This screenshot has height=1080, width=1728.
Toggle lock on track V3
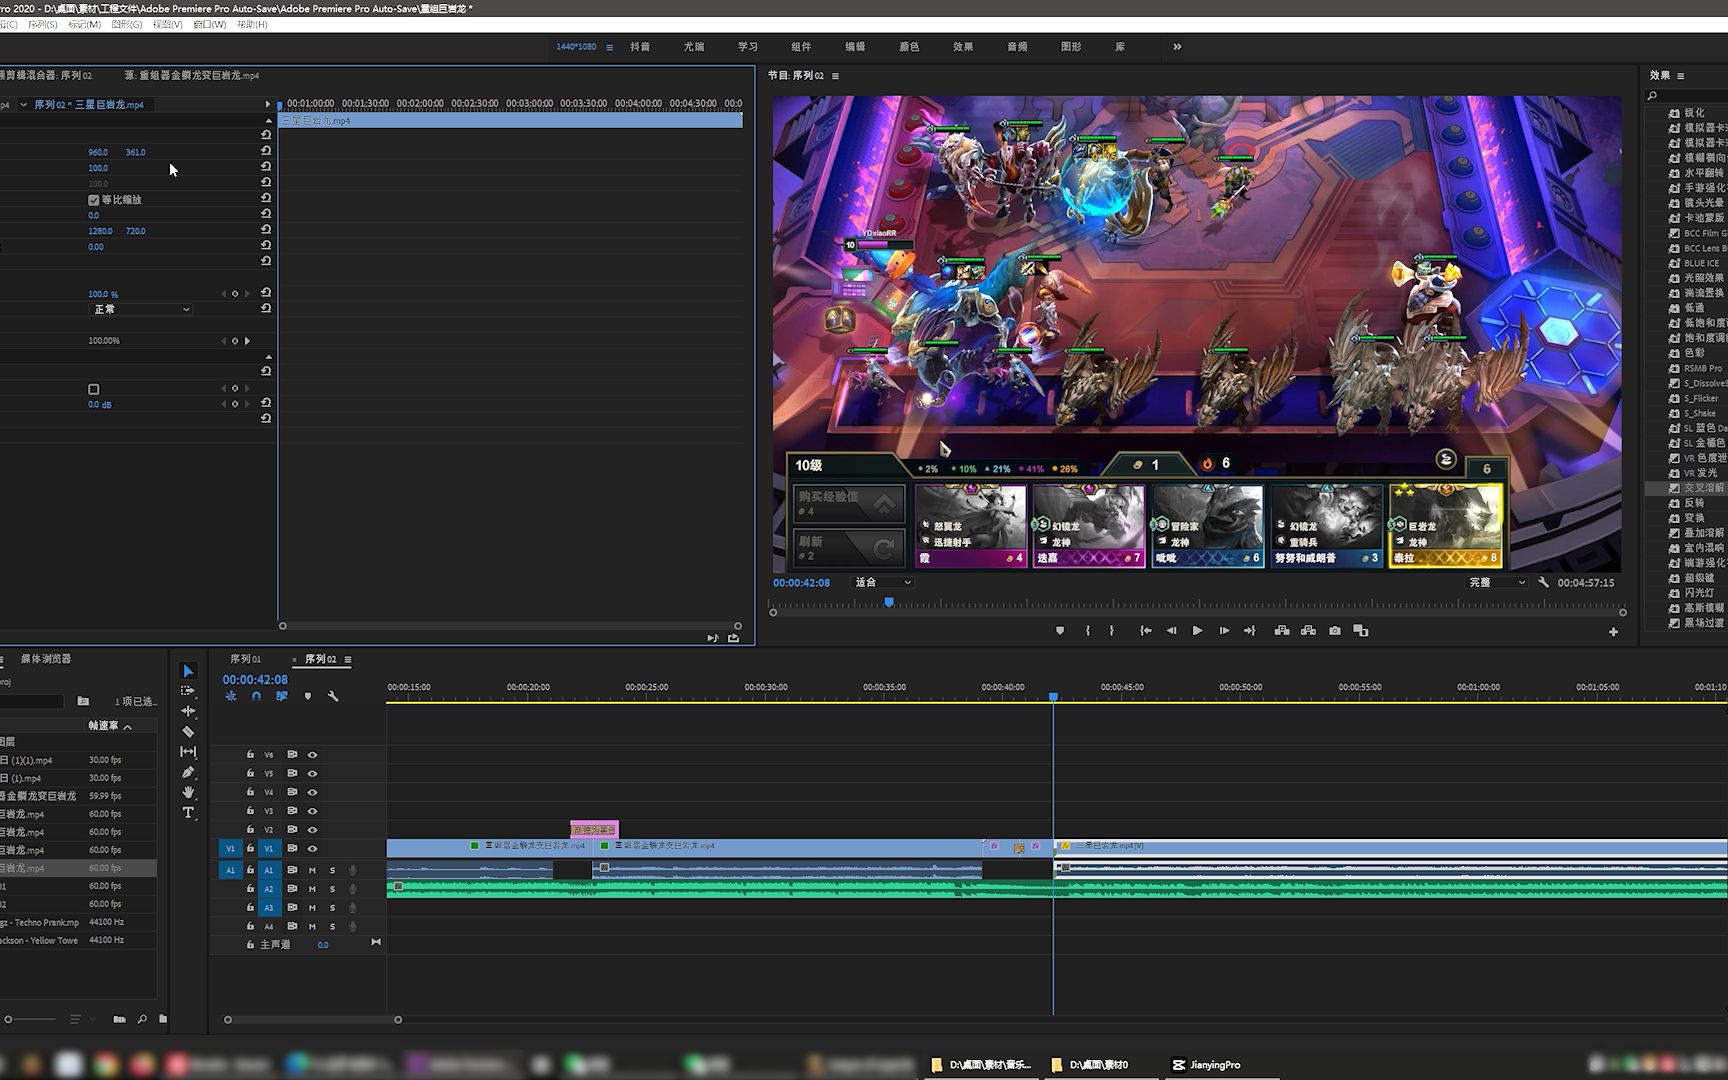pyautogui.click(x=250, y=811)
